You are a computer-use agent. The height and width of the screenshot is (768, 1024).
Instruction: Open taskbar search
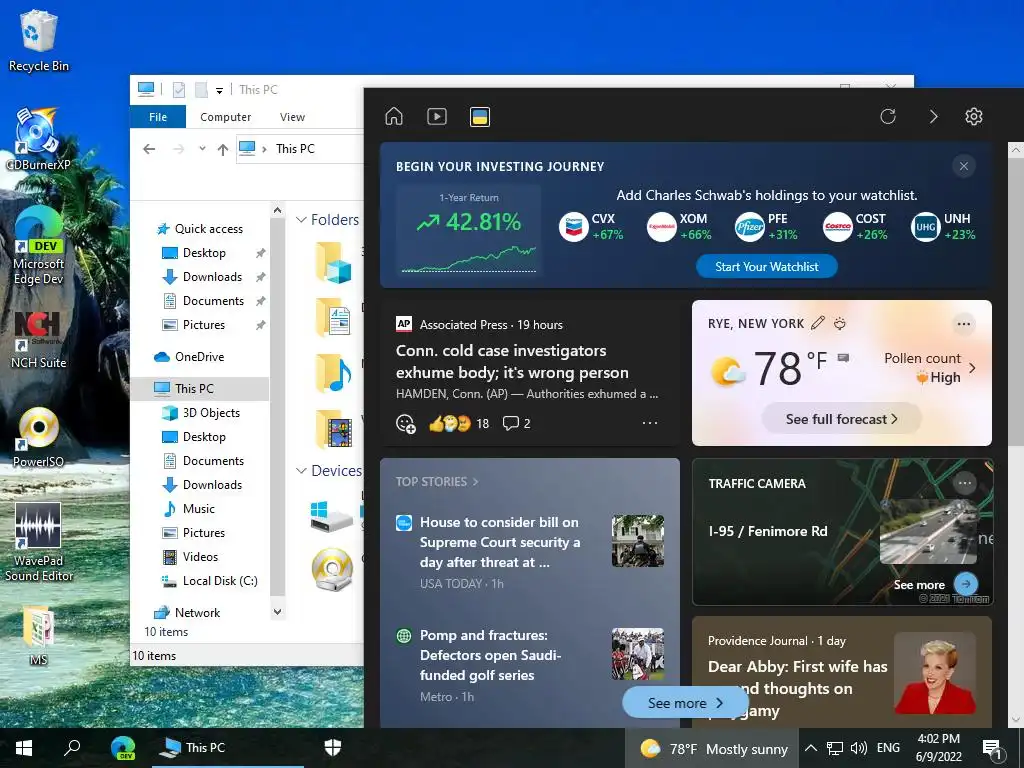(72, 748)
